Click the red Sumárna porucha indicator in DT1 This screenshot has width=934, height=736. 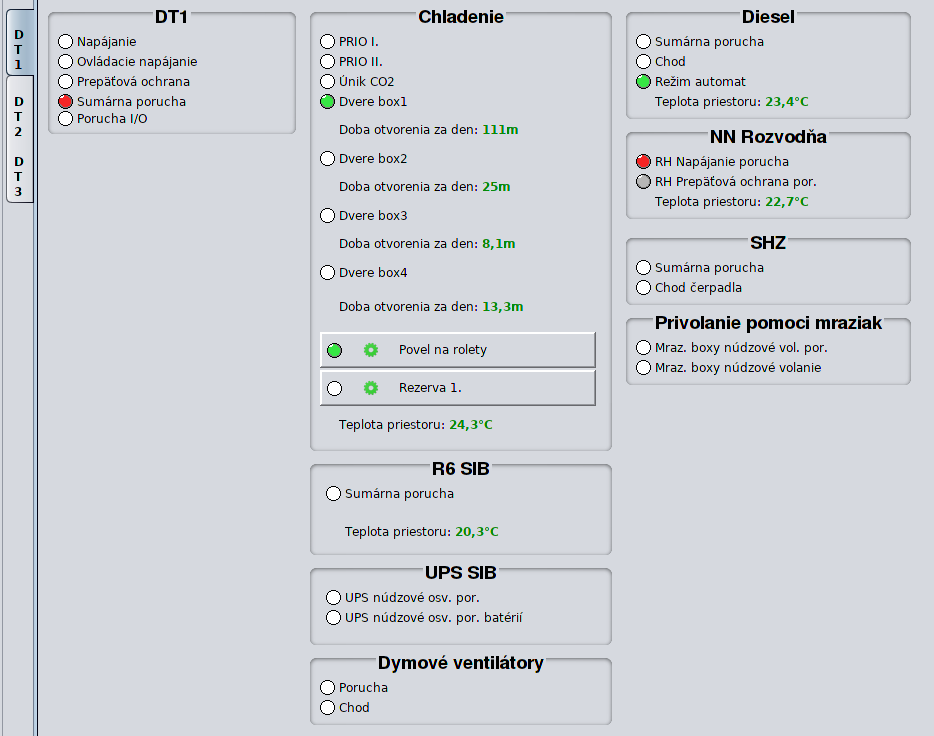[66, 102]
